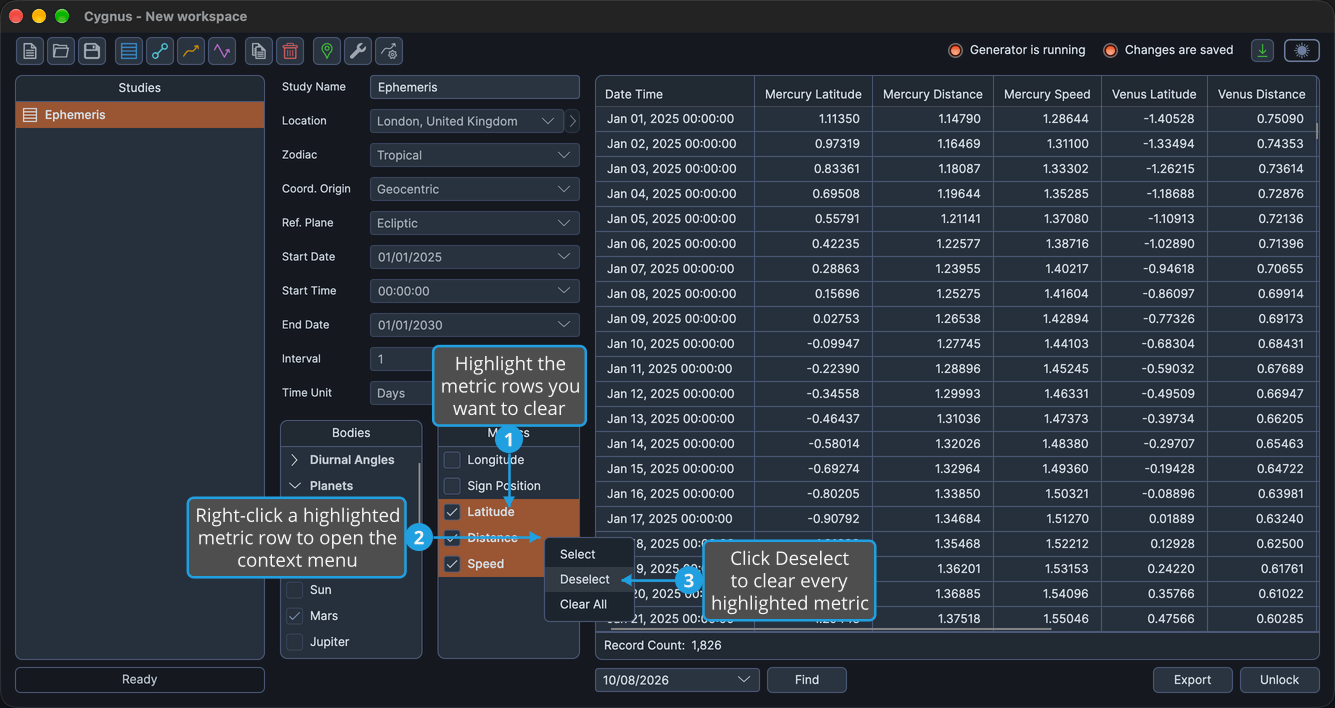Open settings wrench tool
Image resolution: width=1335 pixels, height=708 pixels.
[357, 51]
